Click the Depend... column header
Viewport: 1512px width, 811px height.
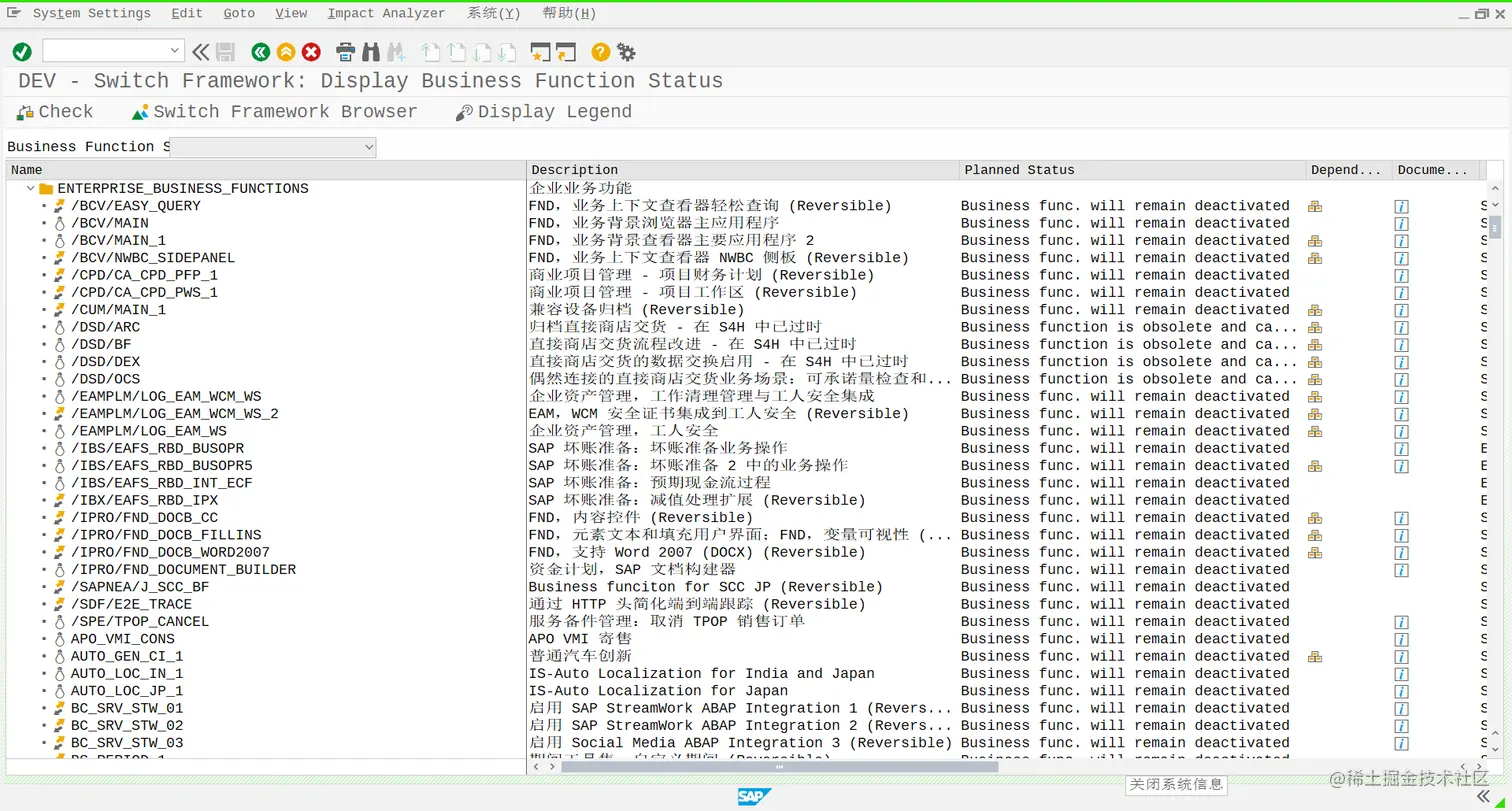pos(1349,170)
